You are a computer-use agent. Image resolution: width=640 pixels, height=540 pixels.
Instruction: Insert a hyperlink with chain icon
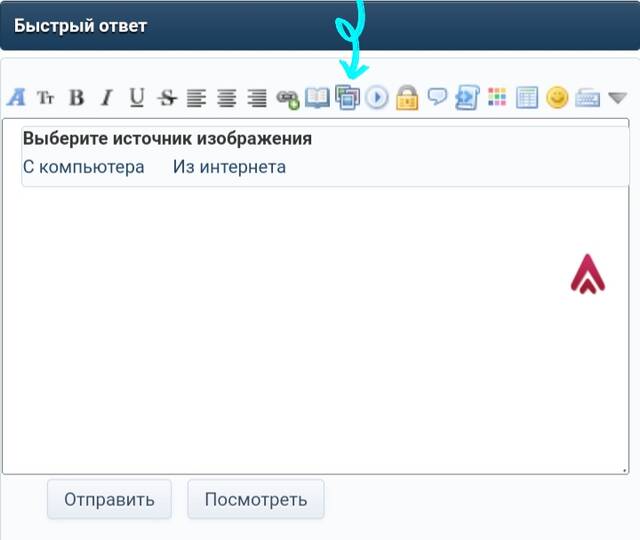(287, 98)
